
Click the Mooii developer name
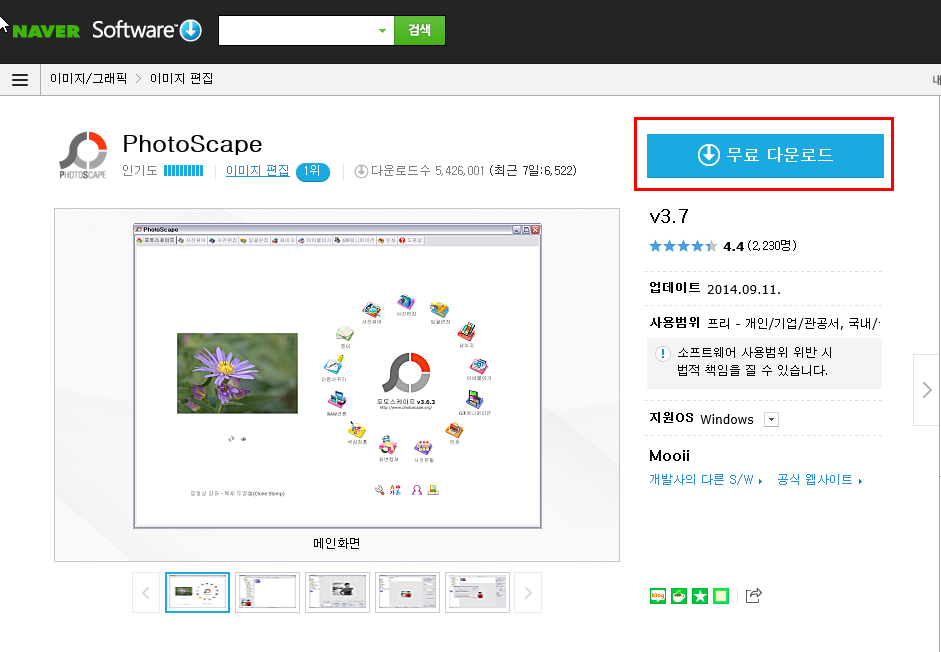point(669,456)
